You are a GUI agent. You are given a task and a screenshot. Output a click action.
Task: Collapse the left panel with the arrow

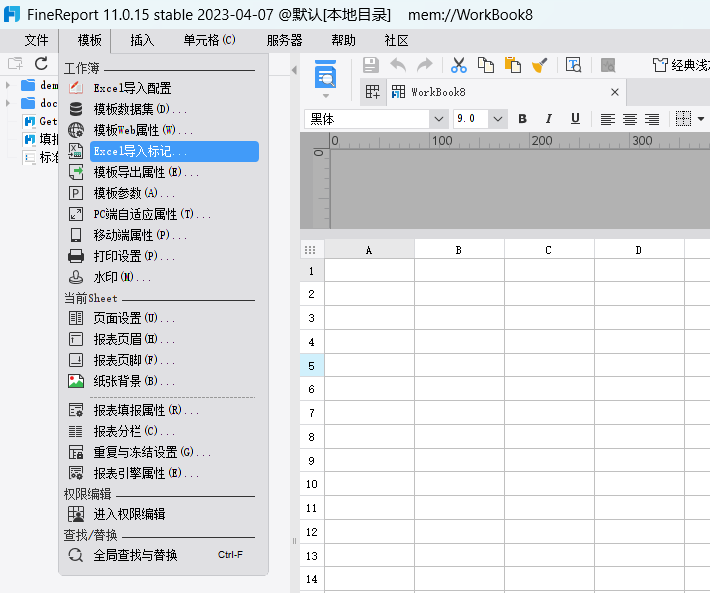[294, 70]
